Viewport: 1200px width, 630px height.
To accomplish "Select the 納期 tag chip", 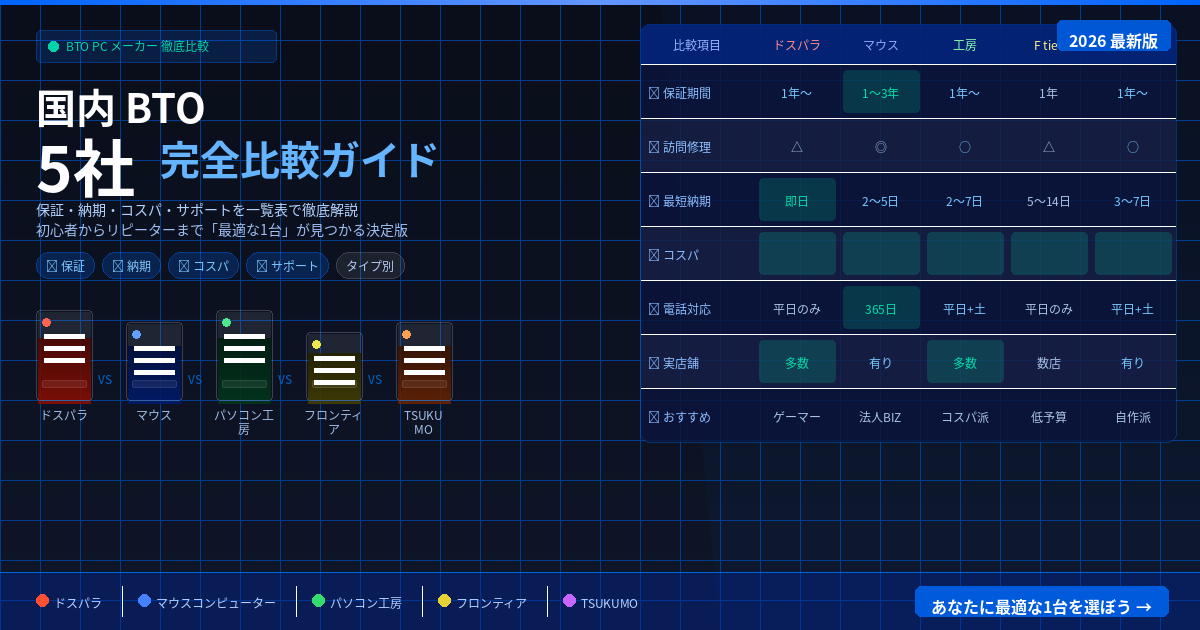I will [131, 266].
